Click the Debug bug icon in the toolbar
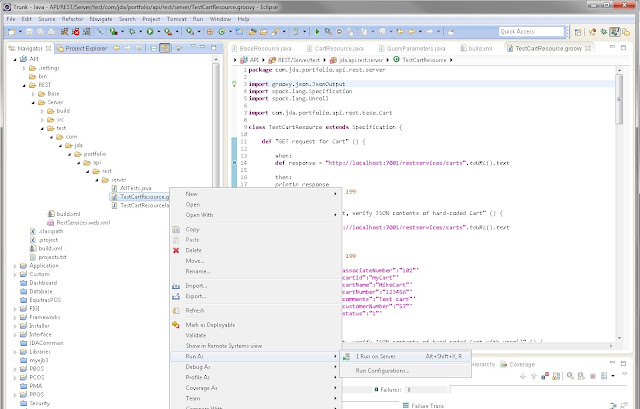This screenshot has width=640, height=409. tap(132, 31)
